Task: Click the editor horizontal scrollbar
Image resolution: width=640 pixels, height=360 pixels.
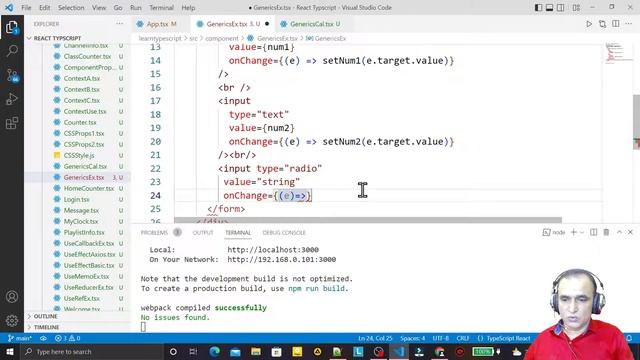Action: (x=368, y=220)
